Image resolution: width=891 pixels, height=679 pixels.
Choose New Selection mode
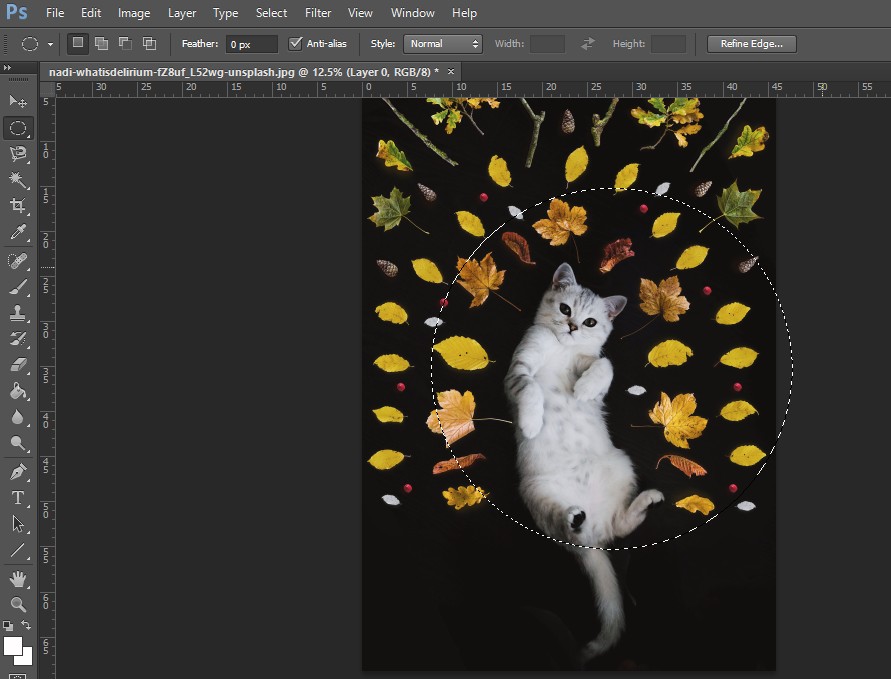(x=78, y=43)
